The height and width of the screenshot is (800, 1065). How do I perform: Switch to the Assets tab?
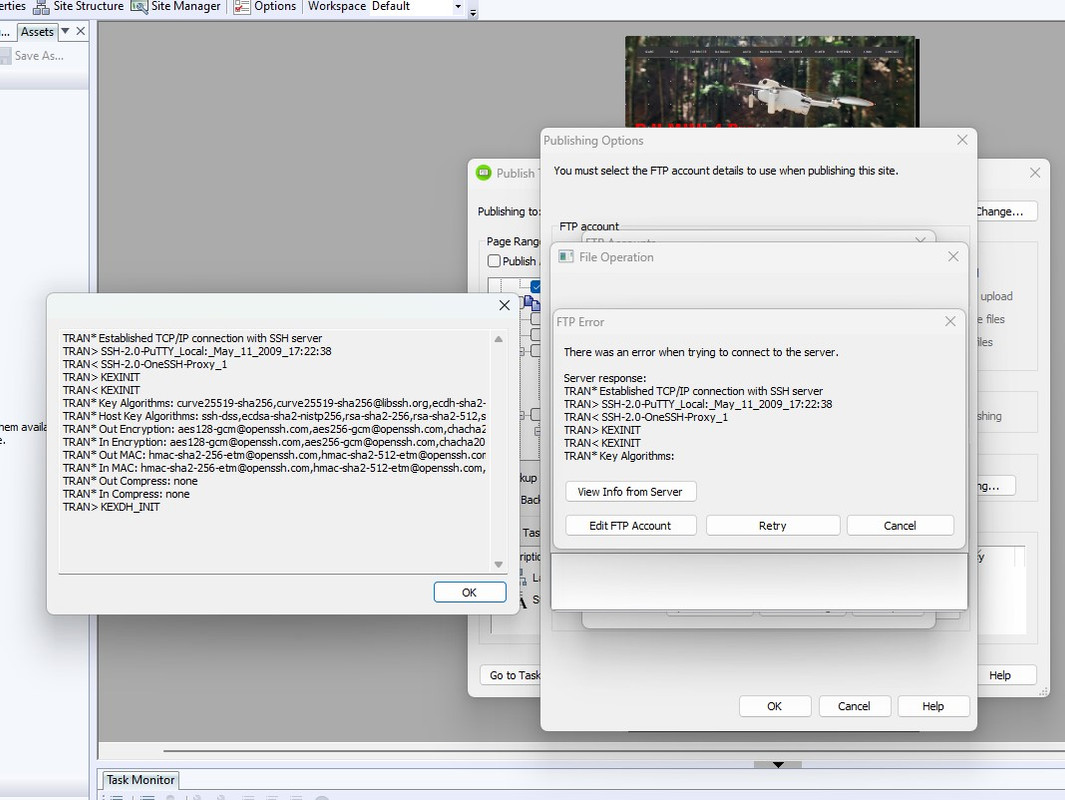[37, 32]
